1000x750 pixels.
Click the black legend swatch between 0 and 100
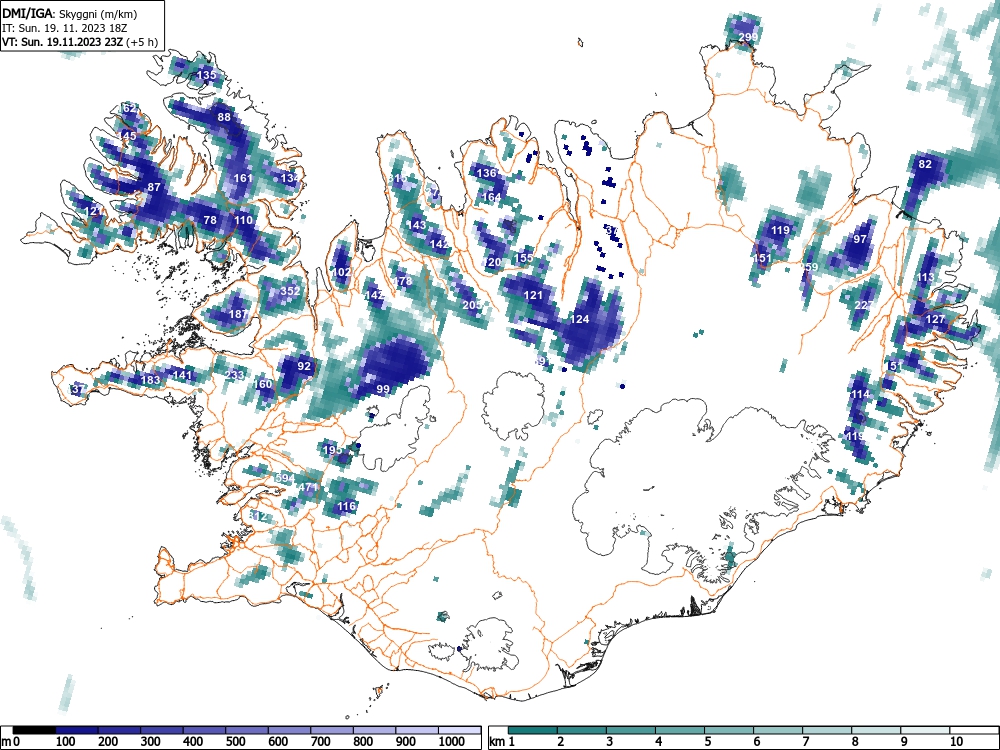[x=34, y=730]
